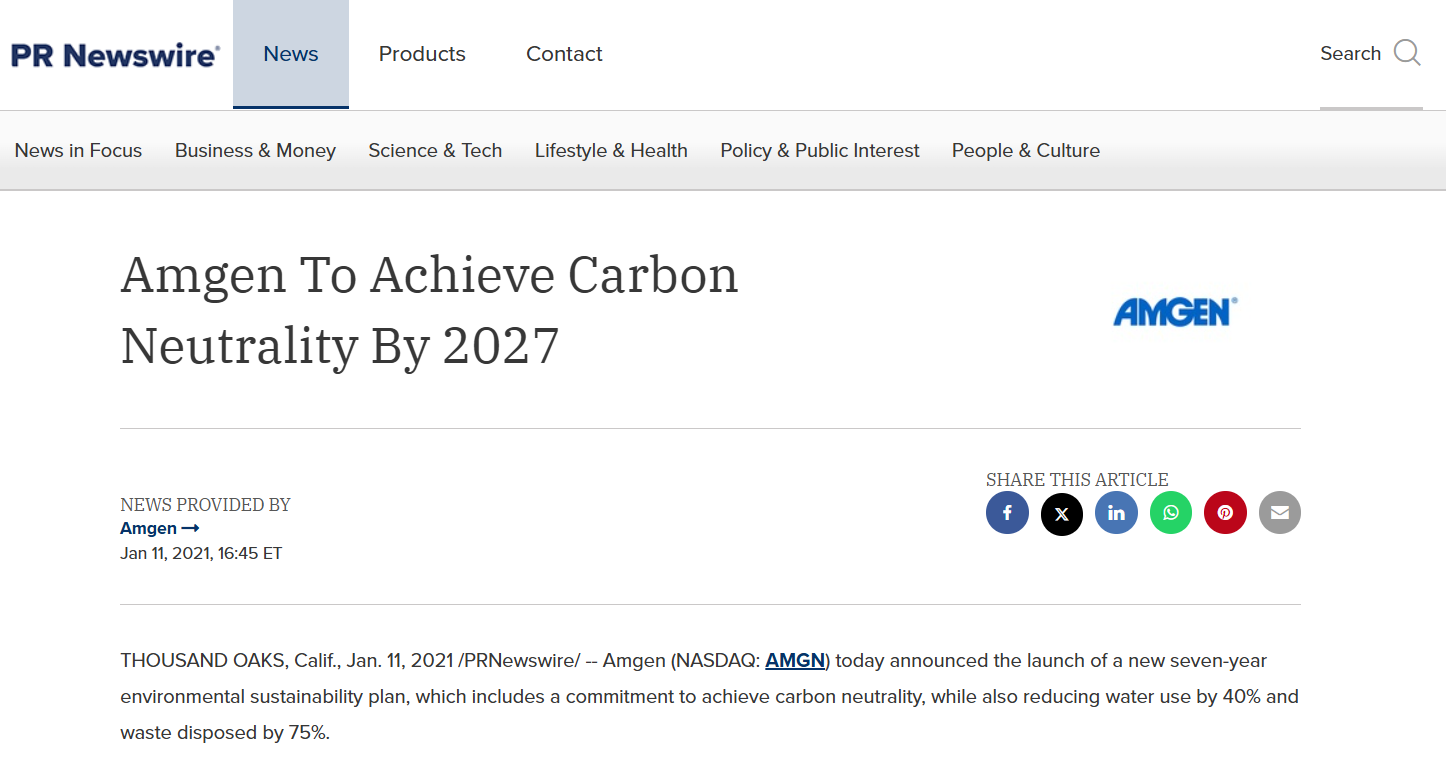Screen dimensions: 1446x771
Task: Open the Products menu
Action: tap(422, 54)
